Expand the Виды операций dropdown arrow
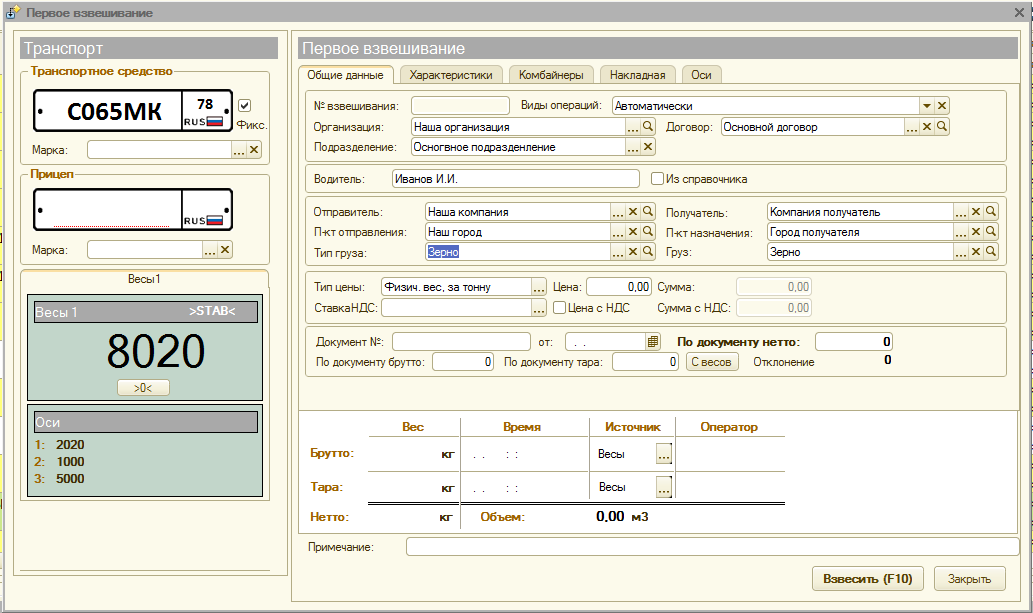 point(927,105)
